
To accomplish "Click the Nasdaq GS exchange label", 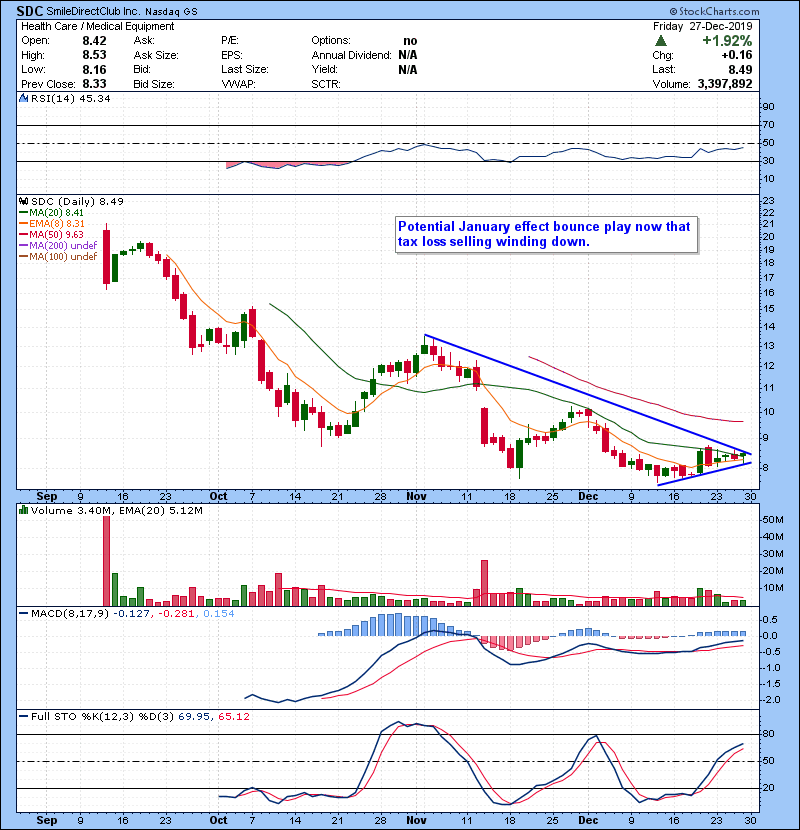I will [x=171, y=11].
